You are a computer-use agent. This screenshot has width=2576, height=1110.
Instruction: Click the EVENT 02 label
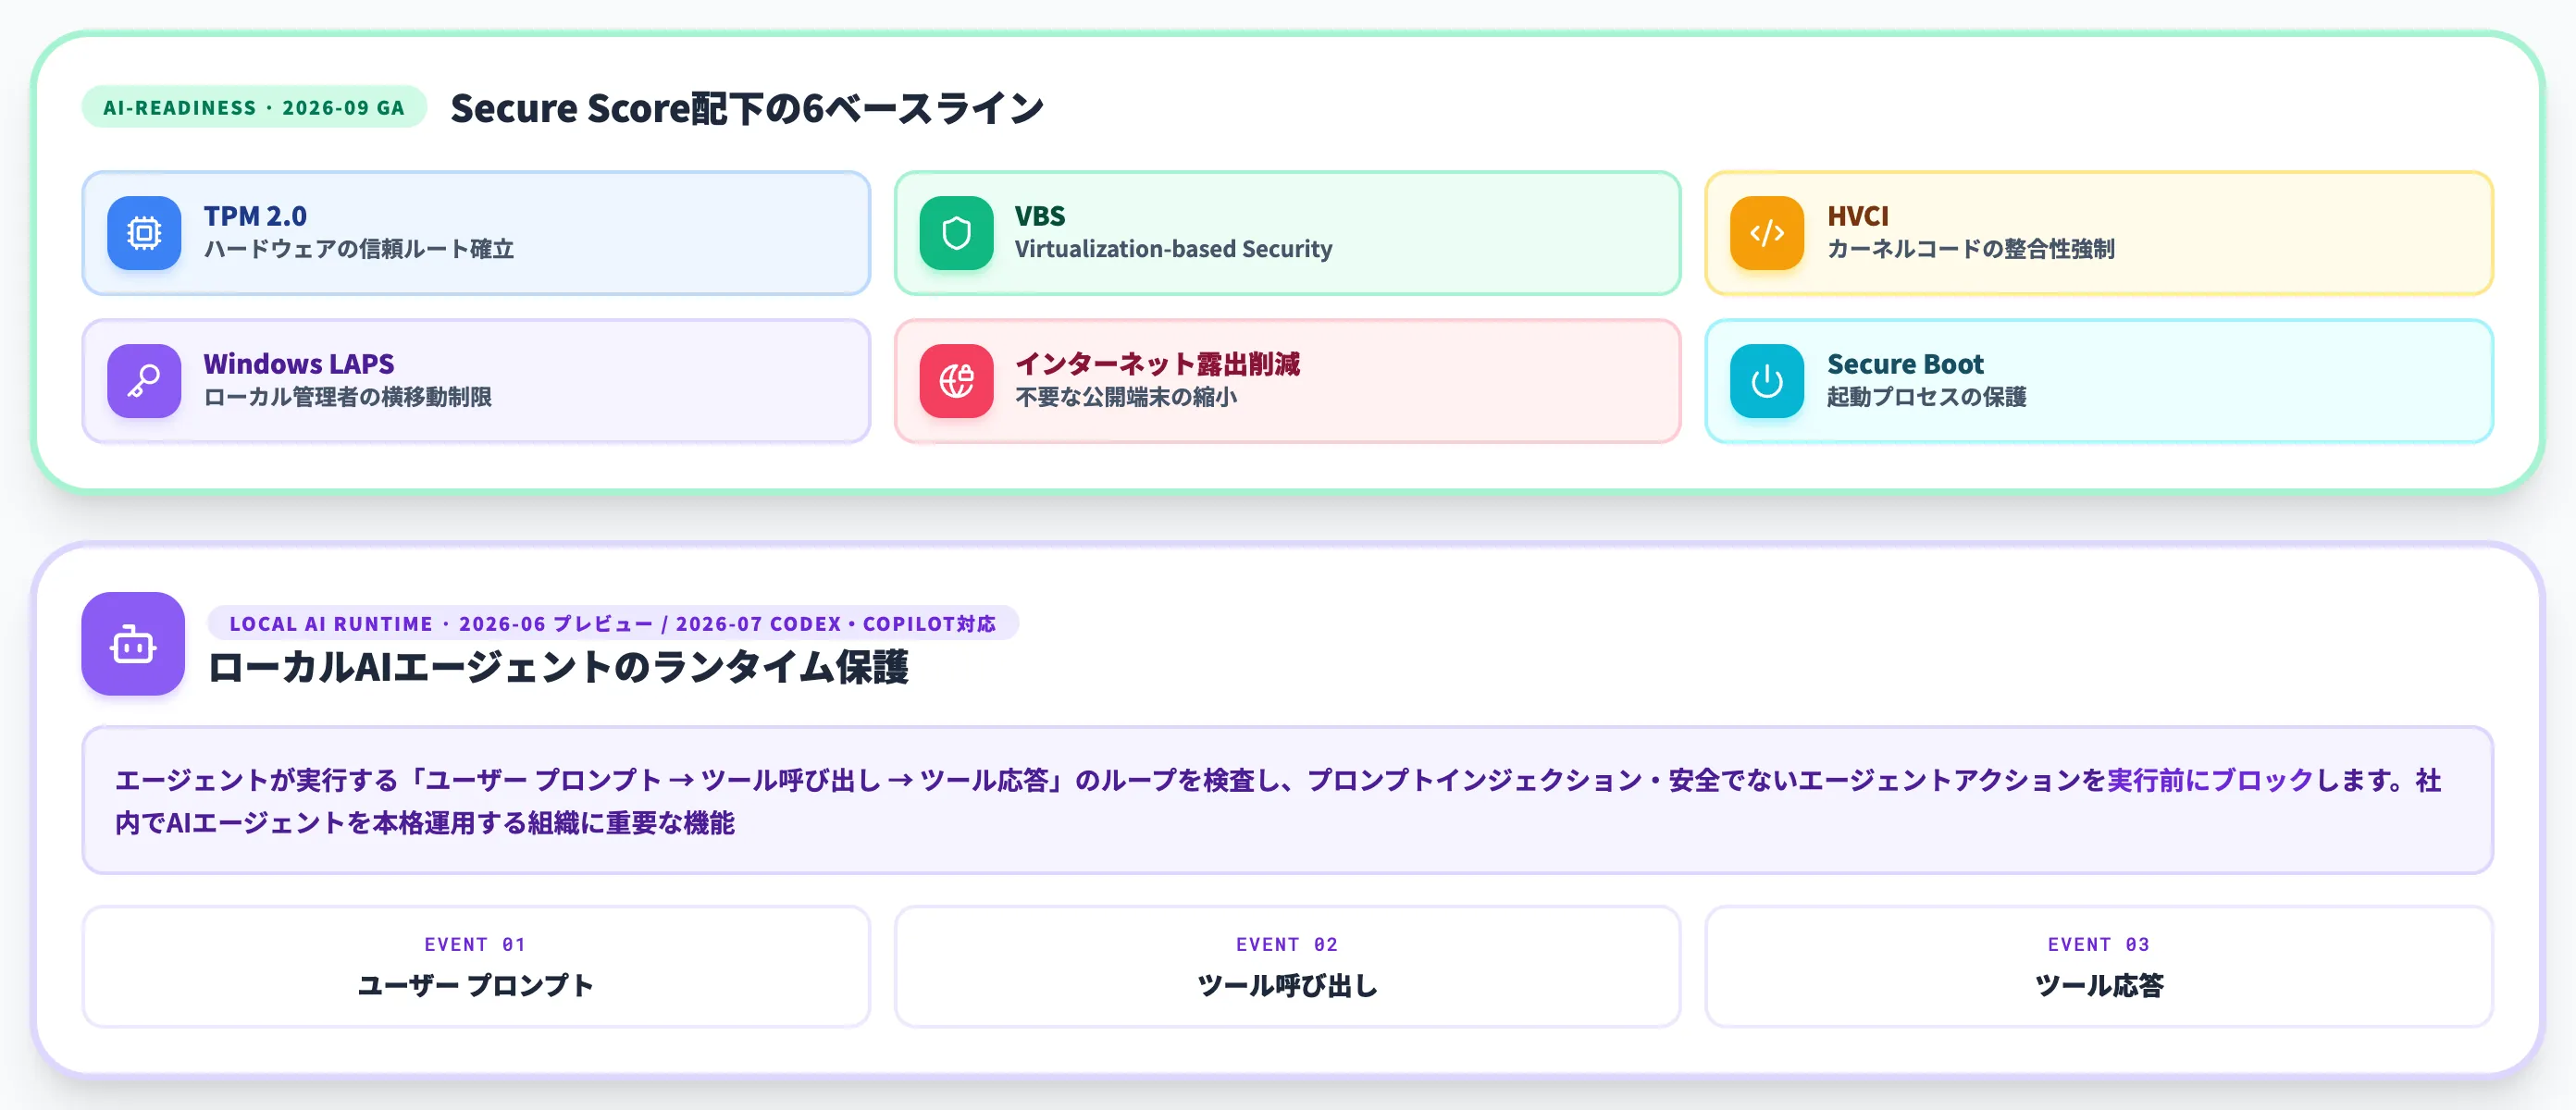point(1287,944)
